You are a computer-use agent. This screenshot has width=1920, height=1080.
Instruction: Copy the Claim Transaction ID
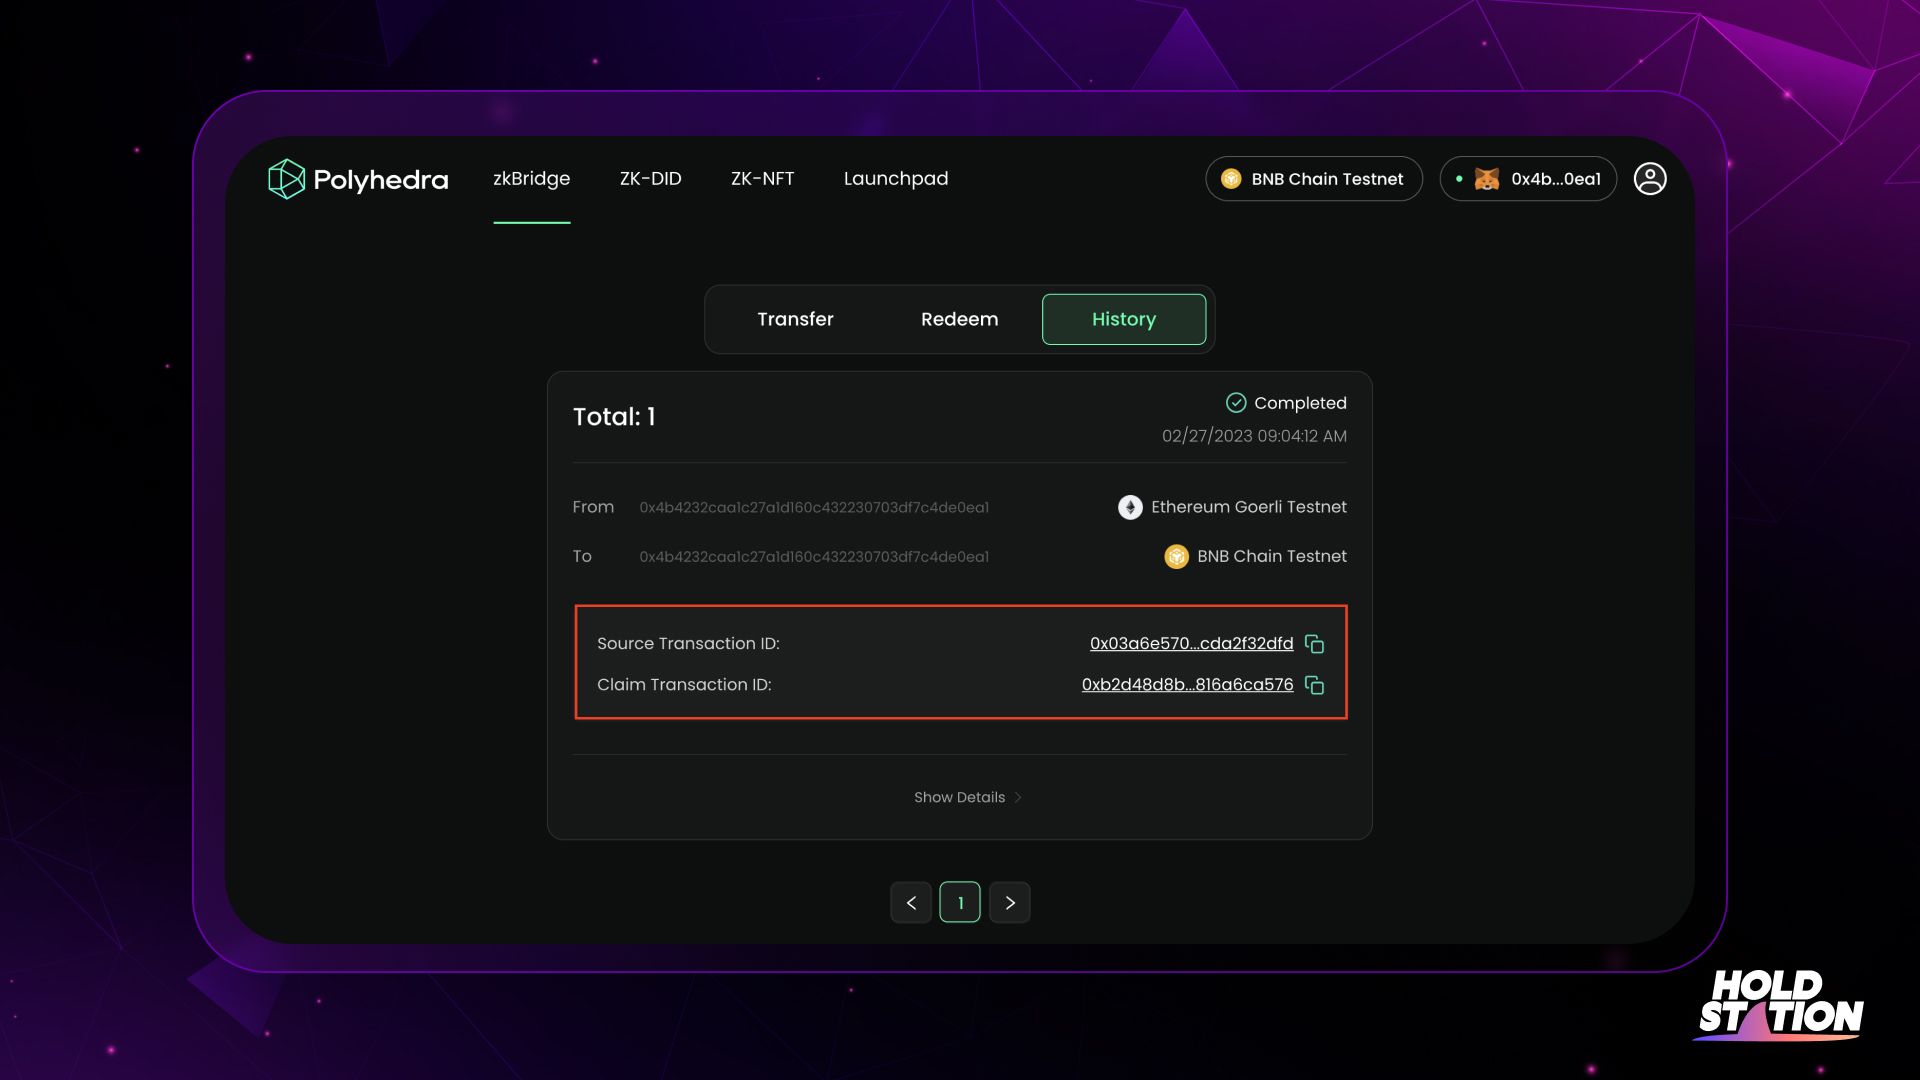coord(1315,685)
